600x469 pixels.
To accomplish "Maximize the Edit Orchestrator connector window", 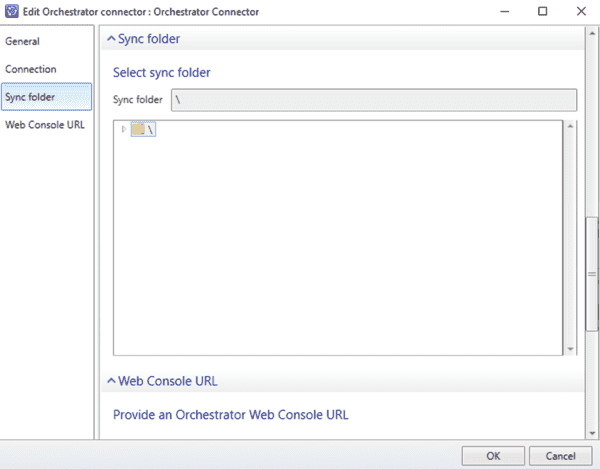I will click(543, 11).
